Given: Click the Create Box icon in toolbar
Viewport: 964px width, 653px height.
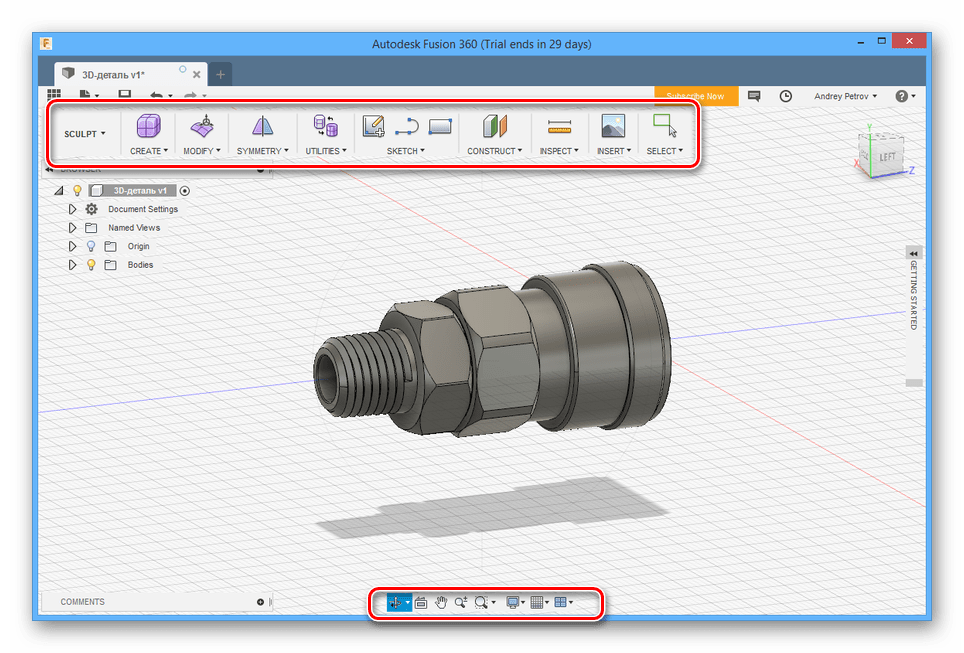Looking at the screenshot, I should [148, 126].
